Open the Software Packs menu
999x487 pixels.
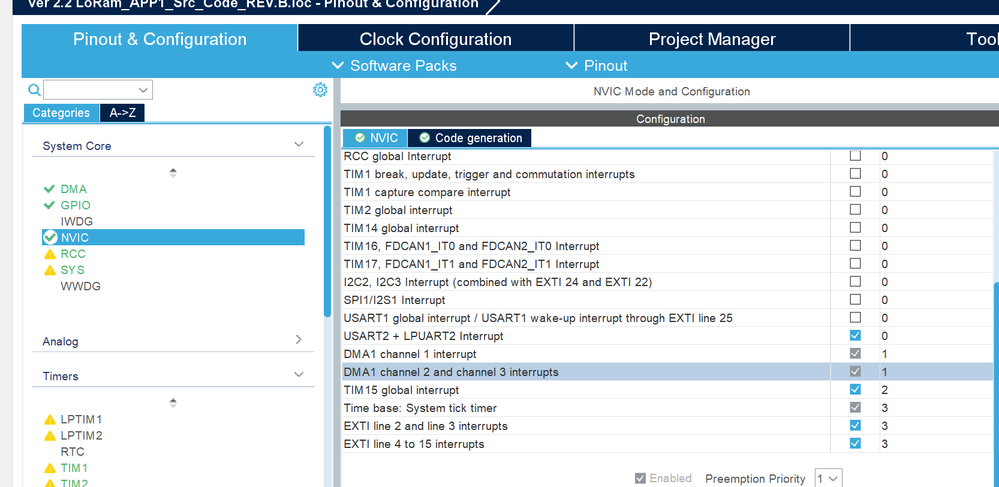(x=394, y=66)
